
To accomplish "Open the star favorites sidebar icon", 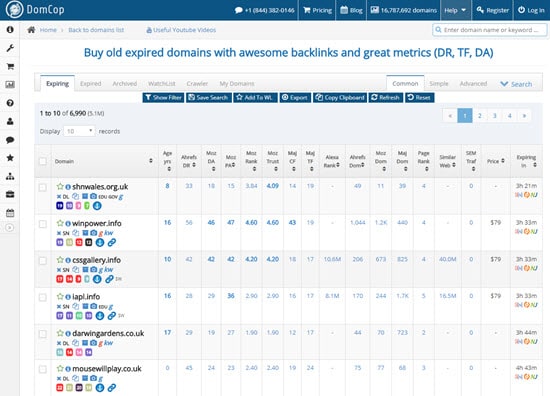I will tap(10, 158).
